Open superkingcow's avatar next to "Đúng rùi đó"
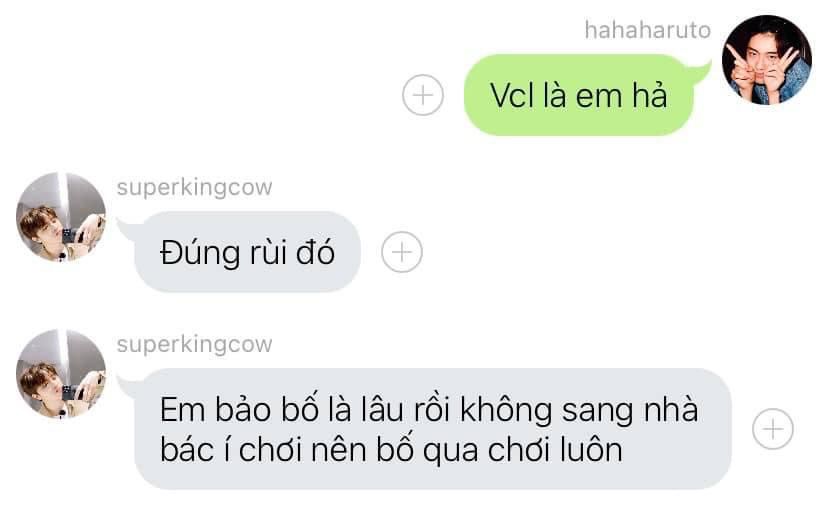828x514 pixels. click(x=61, y=217)
